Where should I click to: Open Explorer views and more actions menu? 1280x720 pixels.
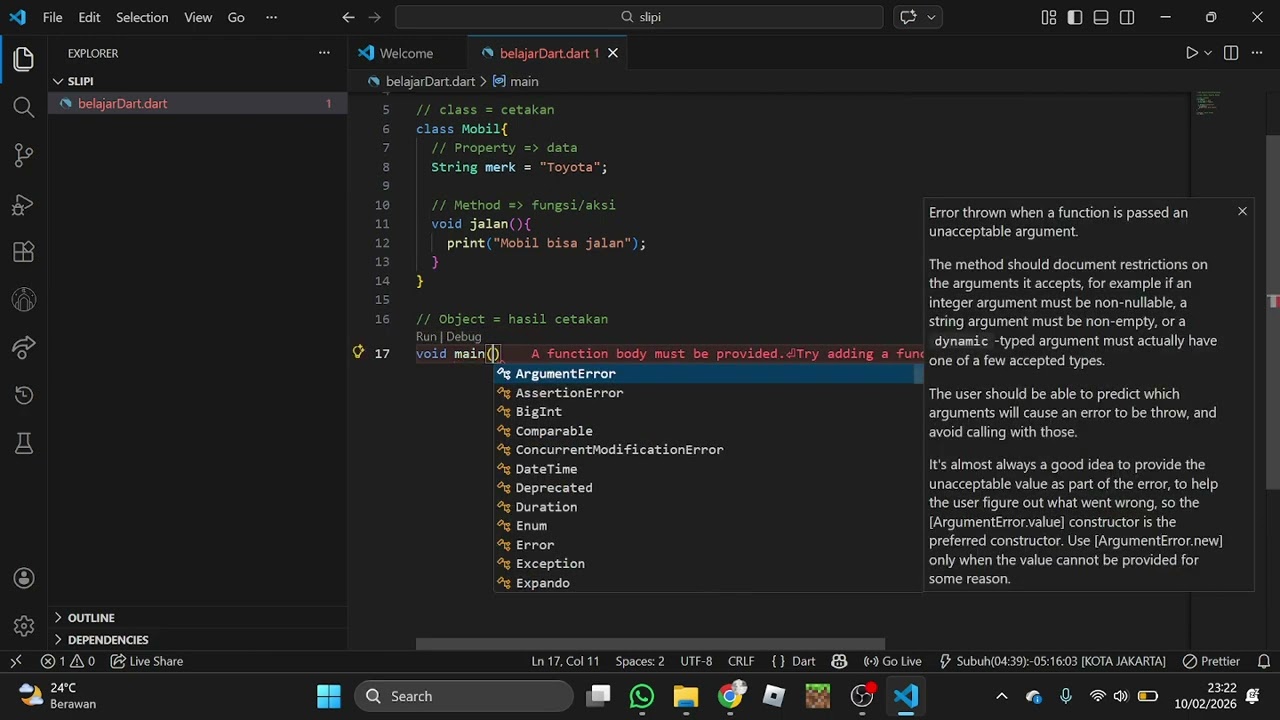[324, 53]
